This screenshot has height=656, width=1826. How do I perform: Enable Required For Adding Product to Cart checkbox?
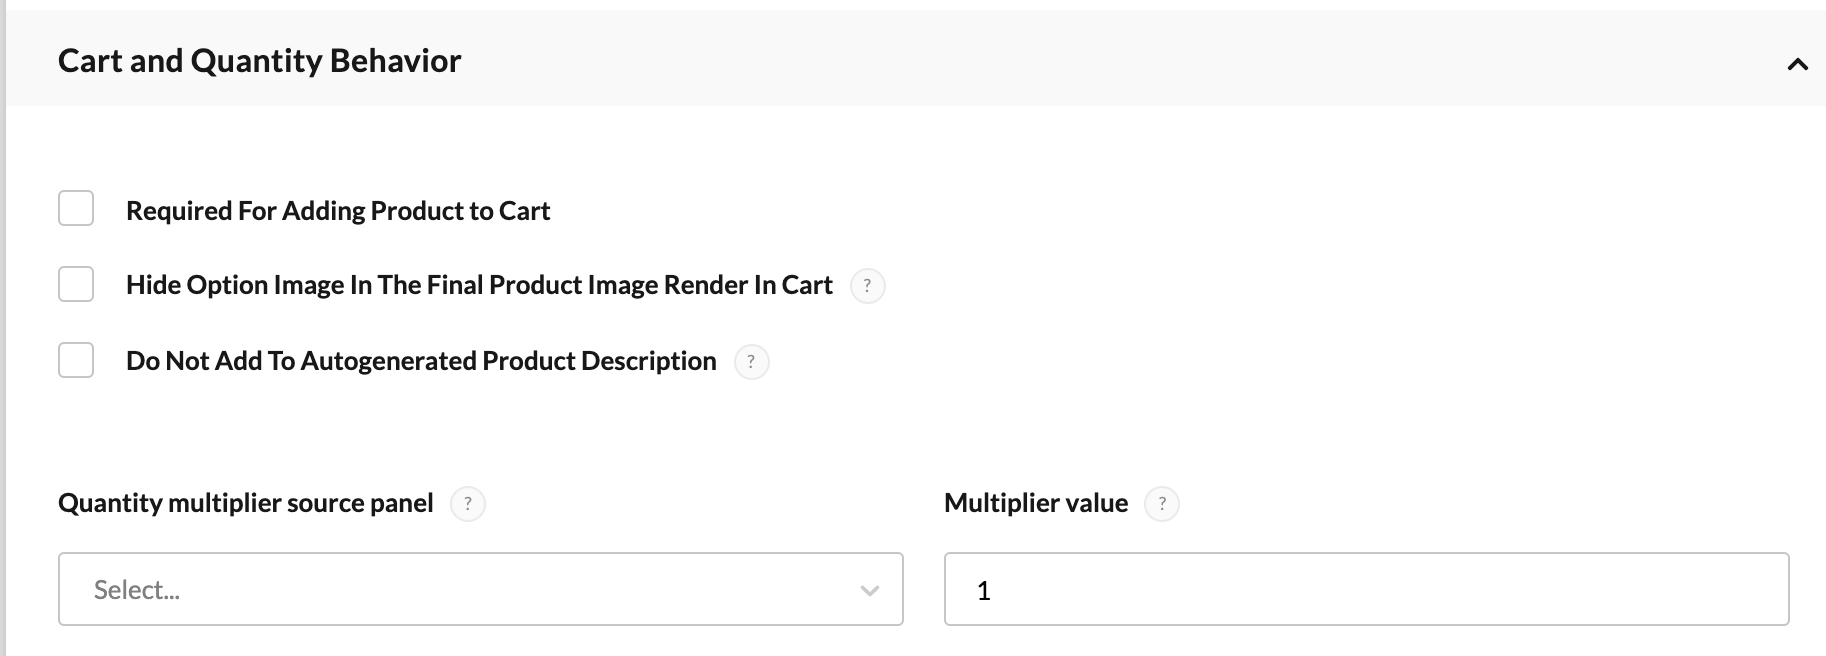pyautogui.click(x=76, y=208)
